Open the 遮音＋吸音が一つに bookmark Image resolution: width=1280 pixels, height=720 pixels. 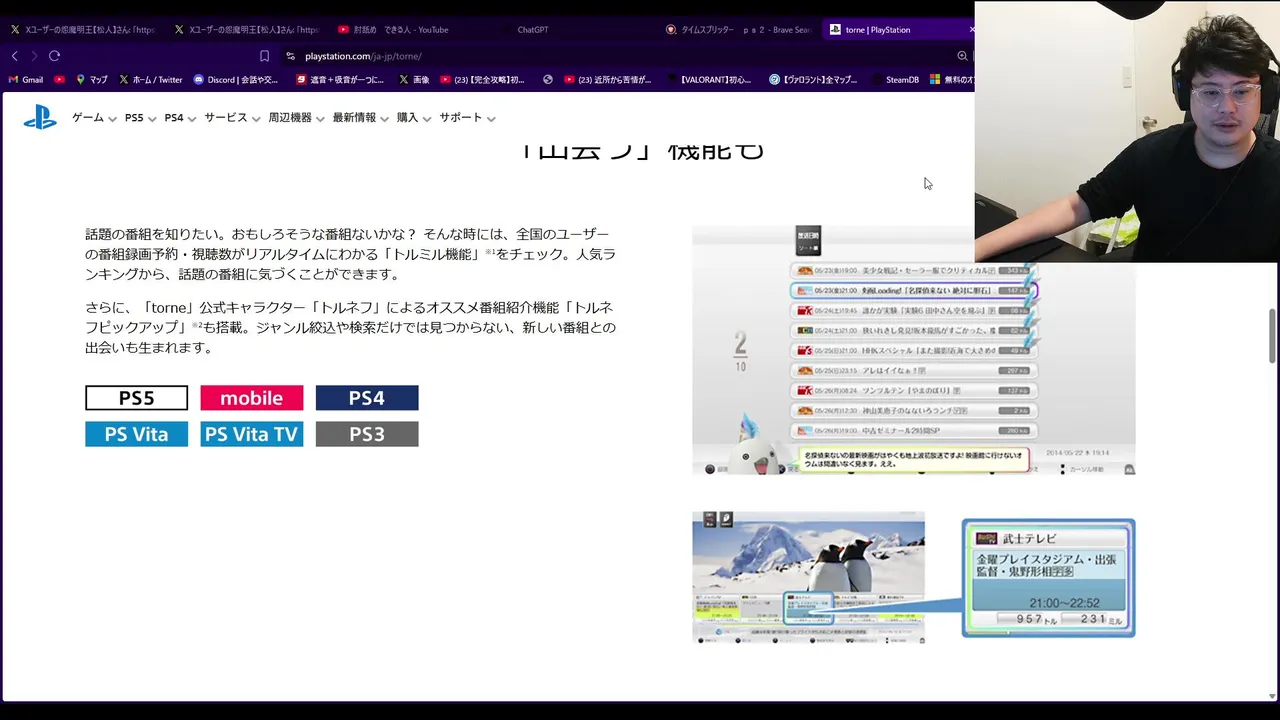(x=340, y=79)
